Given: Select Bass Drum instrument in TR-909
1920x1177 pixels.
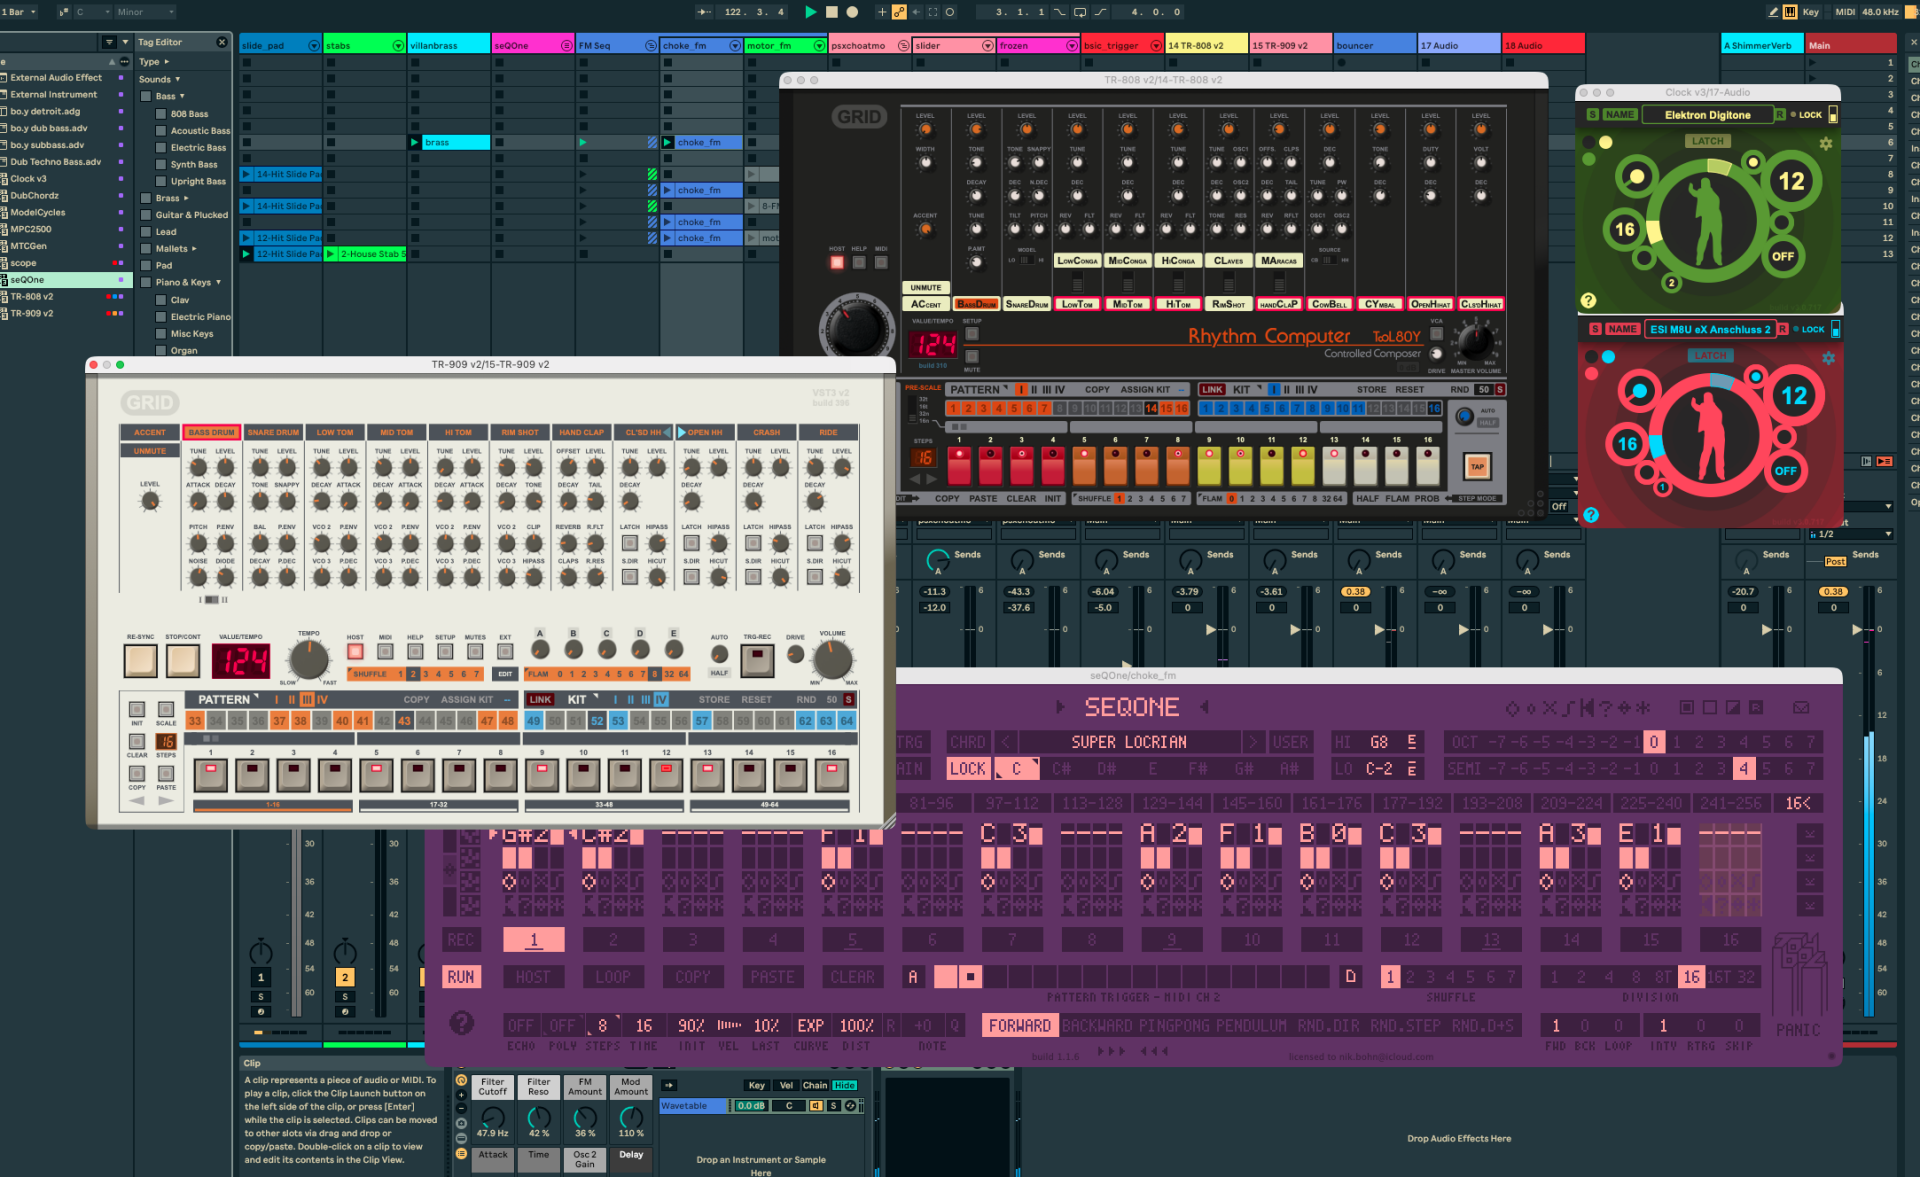Looking at the screenshot, I should pyautogui.click(x=211, y=432).
